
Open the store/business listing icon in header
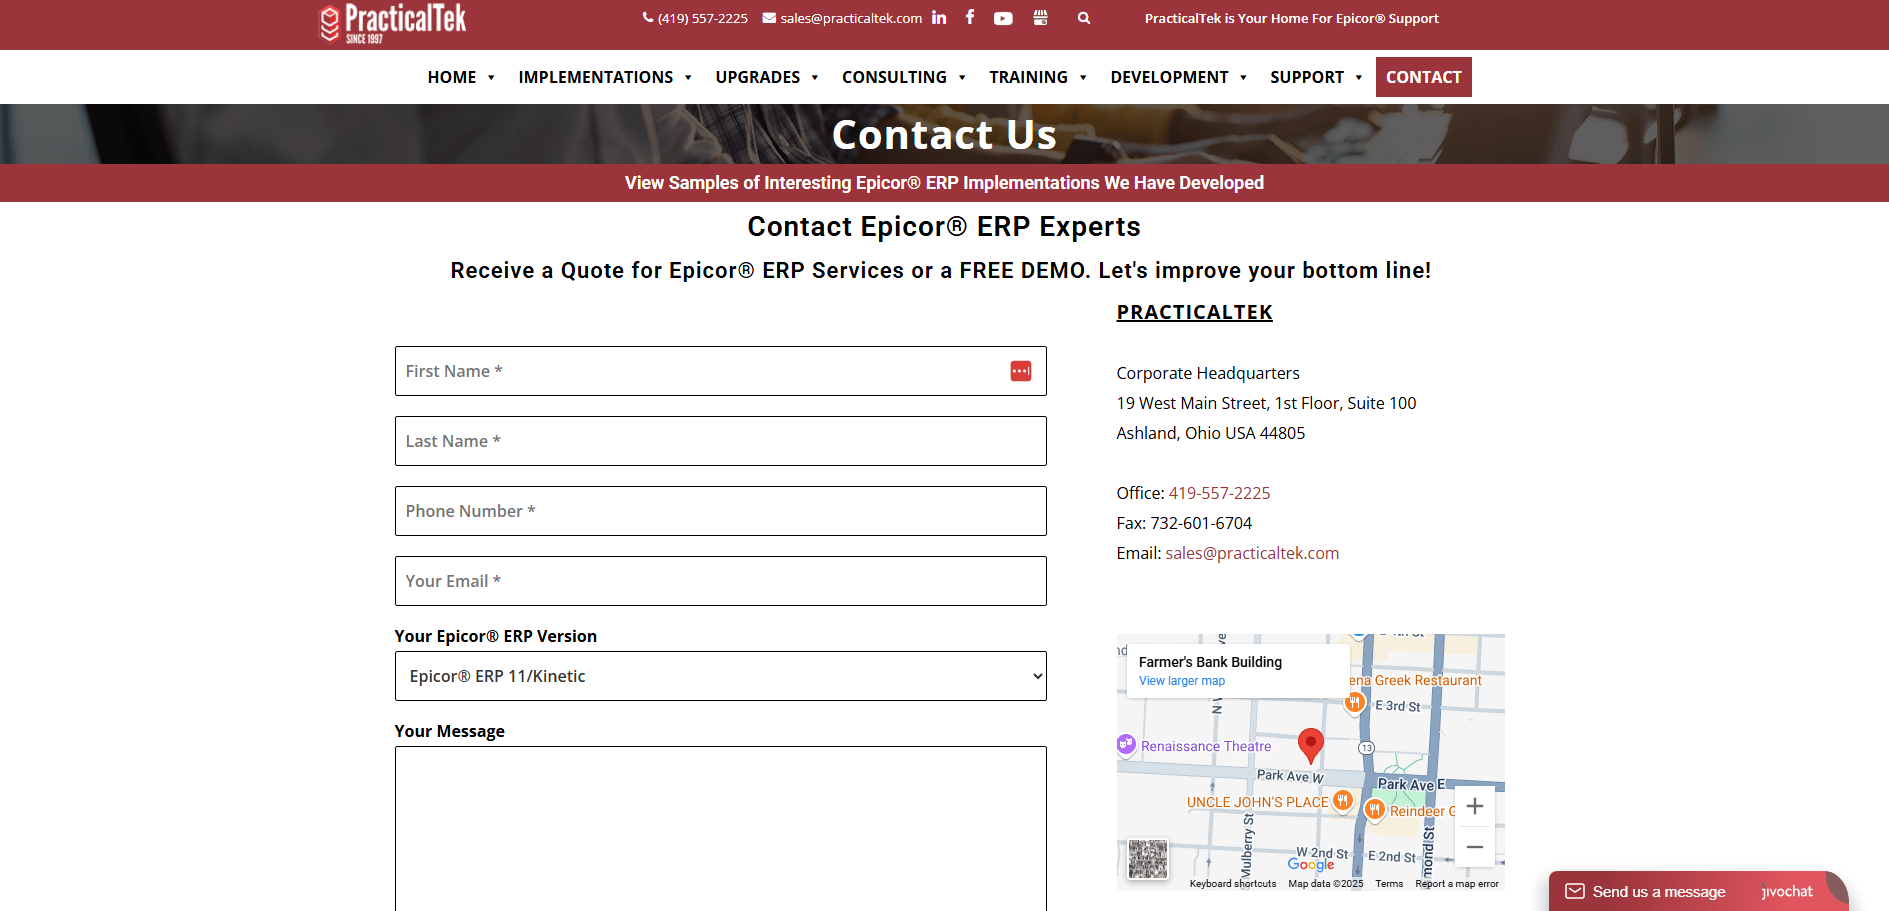coord(1040,17)
